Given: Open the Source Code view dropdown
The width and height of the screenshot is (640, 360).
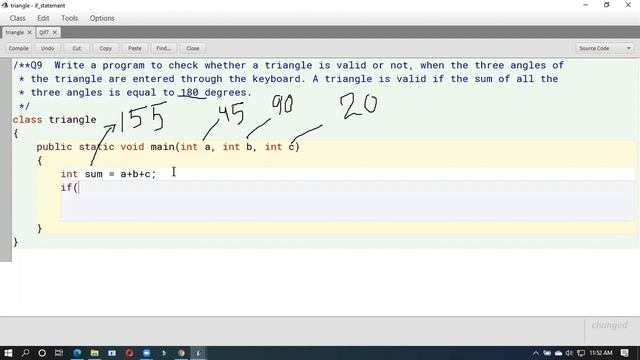Looking at the screenshot, I should coord(604,48).
